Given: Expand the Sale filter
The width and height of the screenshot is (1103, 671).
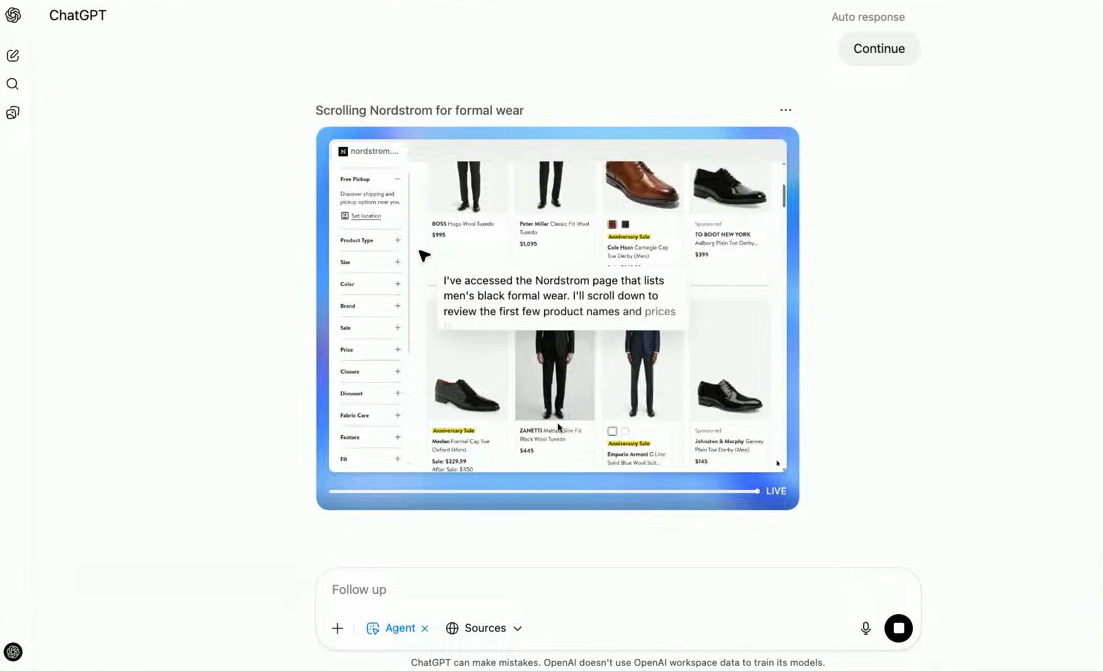Looking at the screenshot, I should coord(397,328).
